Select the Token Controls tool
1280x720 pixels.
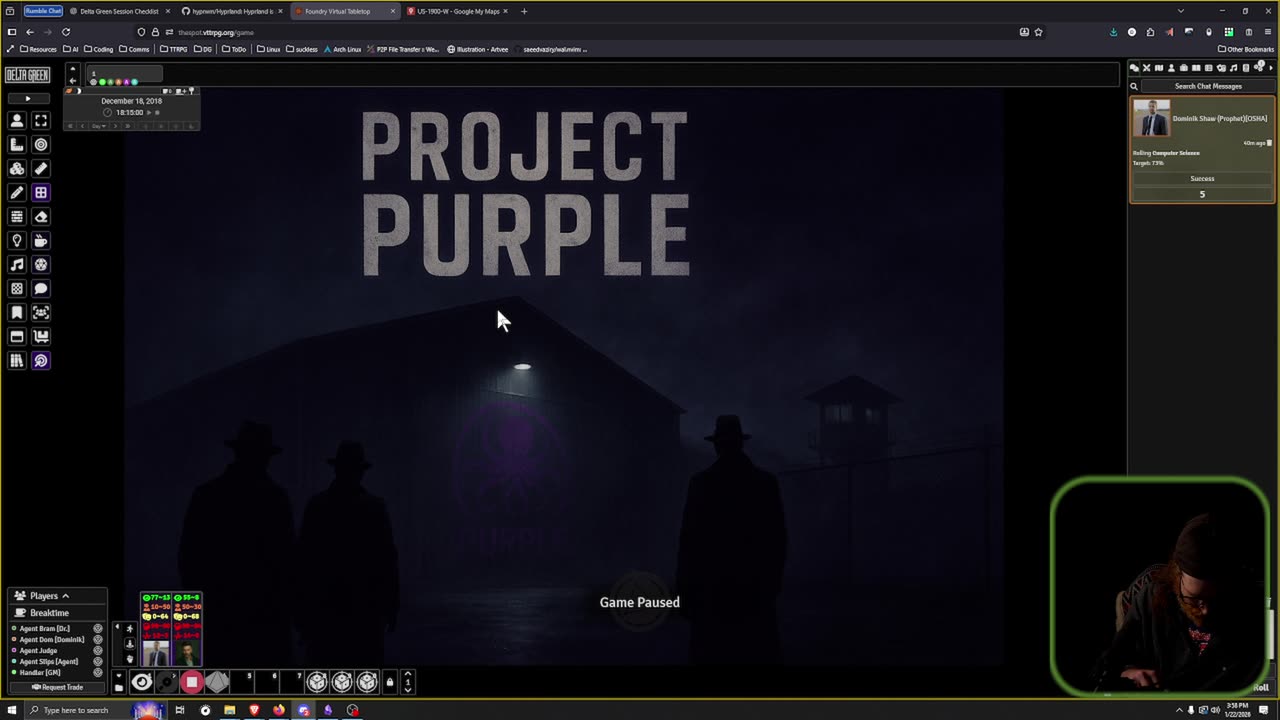point(17,121)
